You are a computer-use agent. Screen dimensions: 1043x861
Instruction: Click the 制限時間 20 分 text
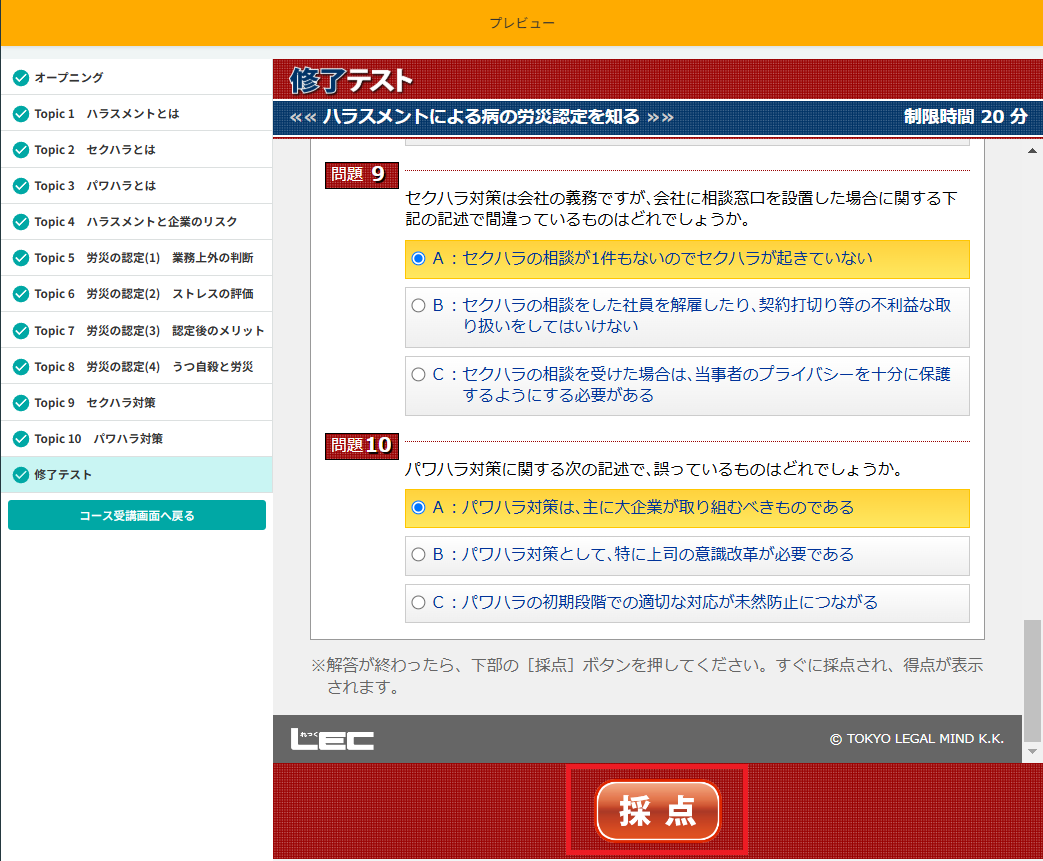(965, 116)
